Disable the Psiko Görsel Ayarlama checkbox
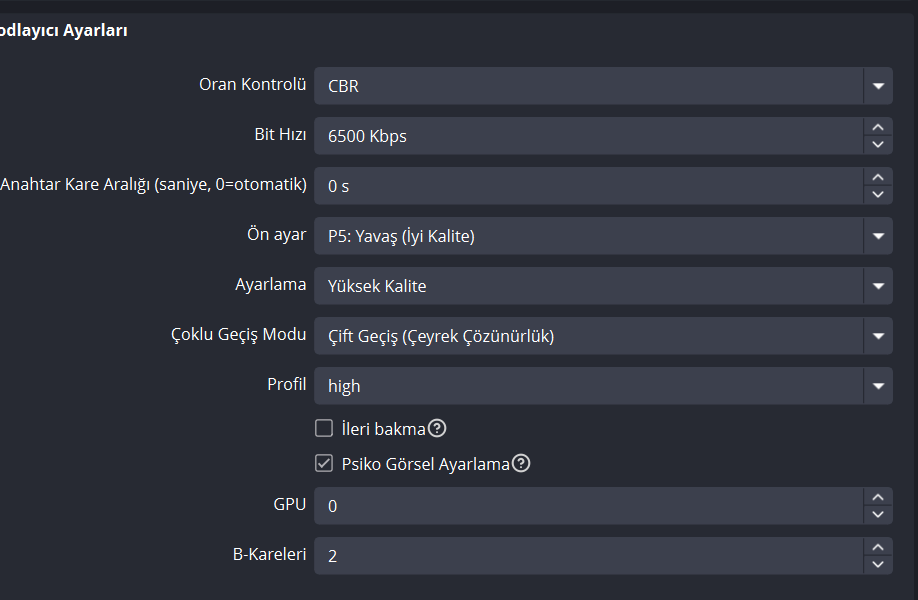This screenshot has height=600, width=918. click(x=324, y=464)
